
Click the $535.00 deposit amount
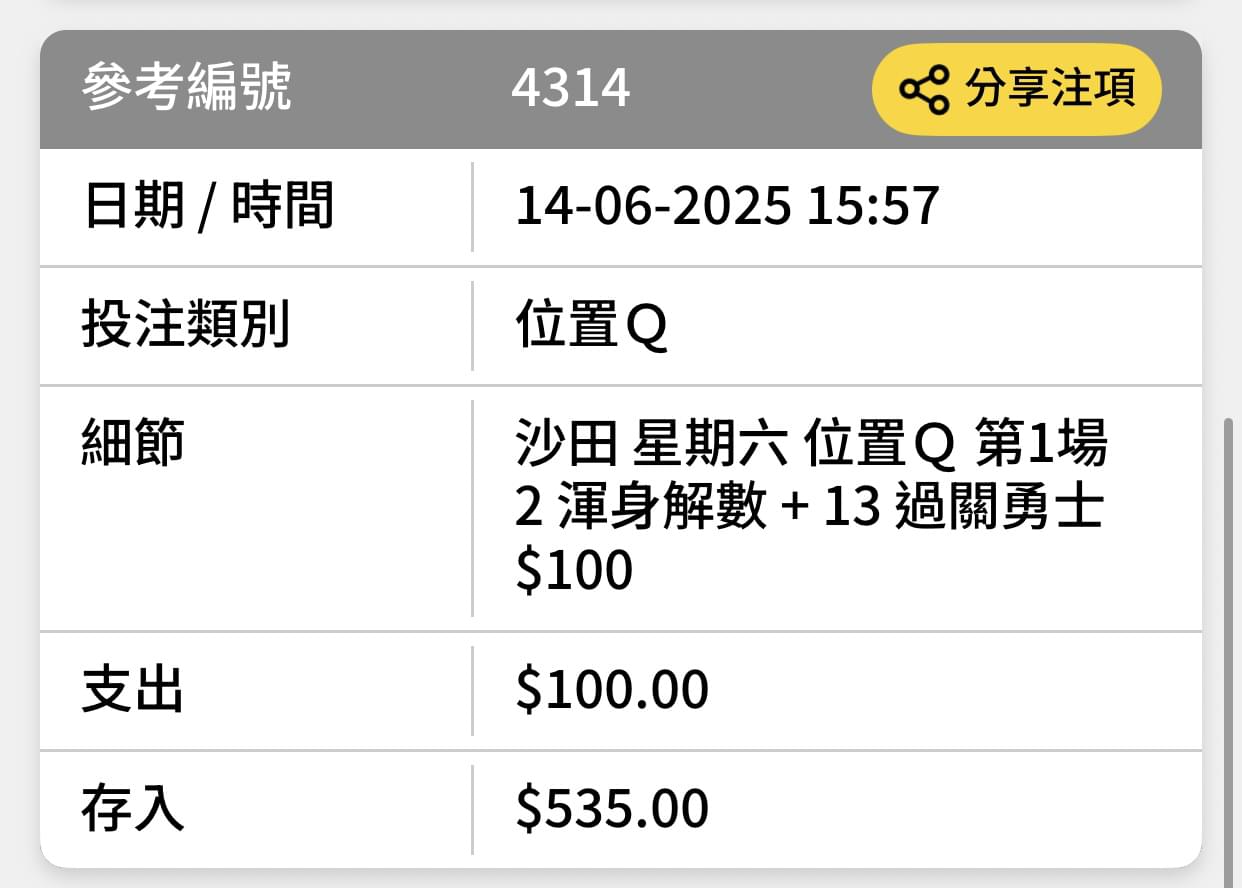612,809
